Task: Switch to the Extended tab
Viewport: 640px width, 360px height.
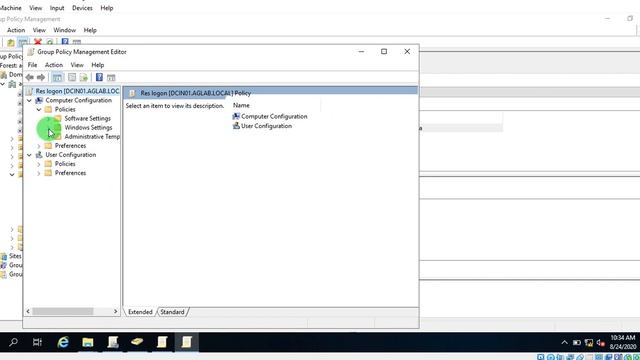Action: [x=140, y=312]
